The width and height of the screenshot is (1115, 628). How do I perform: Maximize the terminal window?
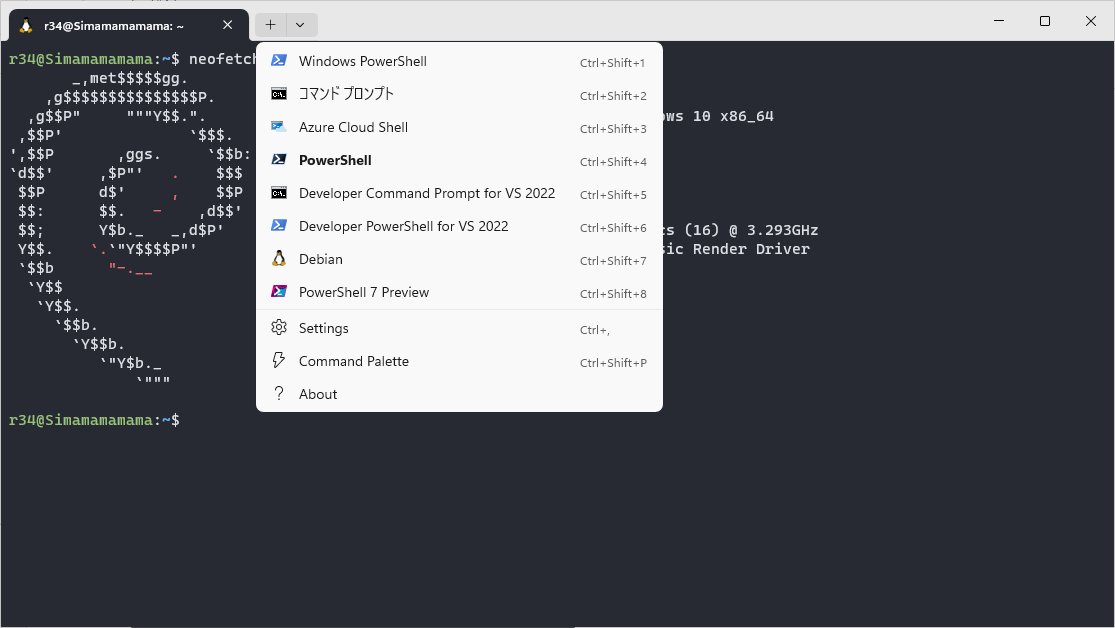1045,21
